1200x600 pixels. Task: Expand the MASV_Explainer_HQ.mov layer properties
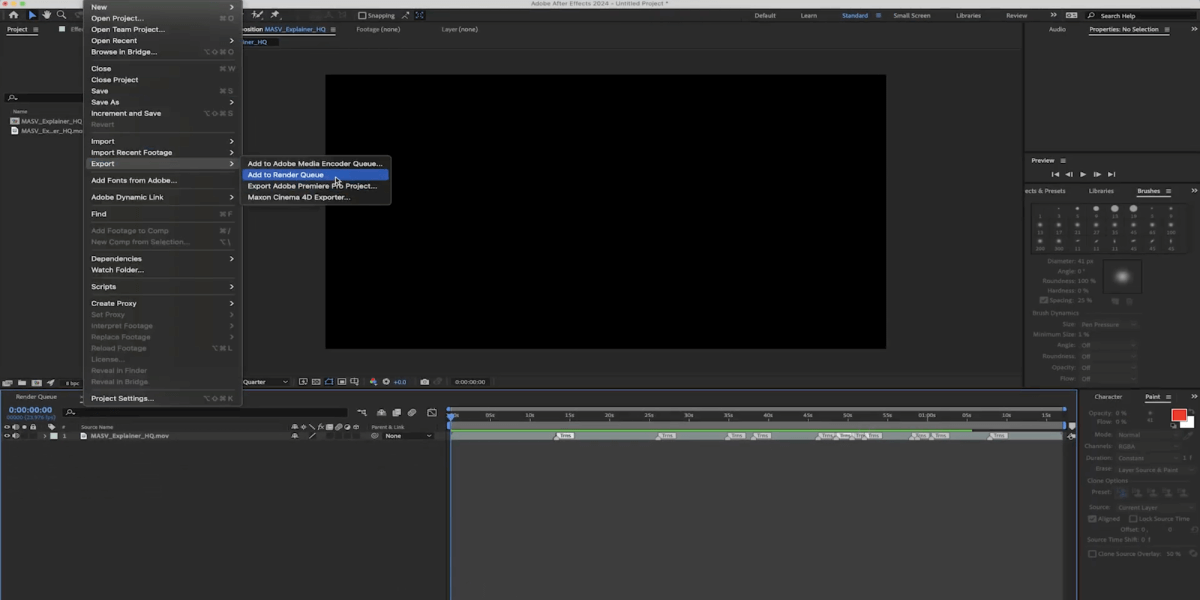click(x=44, y=436)
